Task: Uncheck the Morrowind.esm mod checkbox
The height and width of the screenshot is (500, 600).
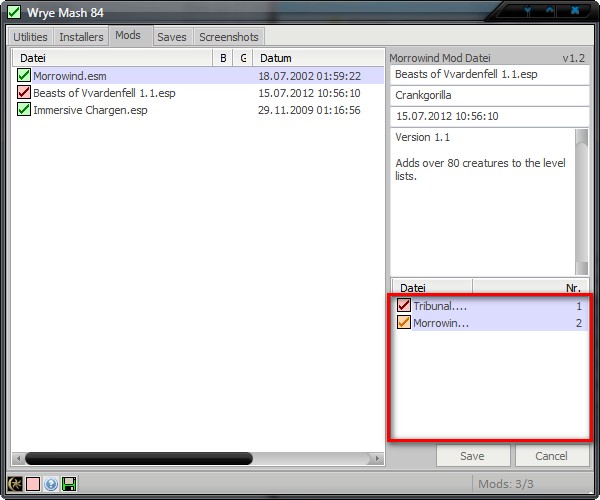Action: coord(24,75)
